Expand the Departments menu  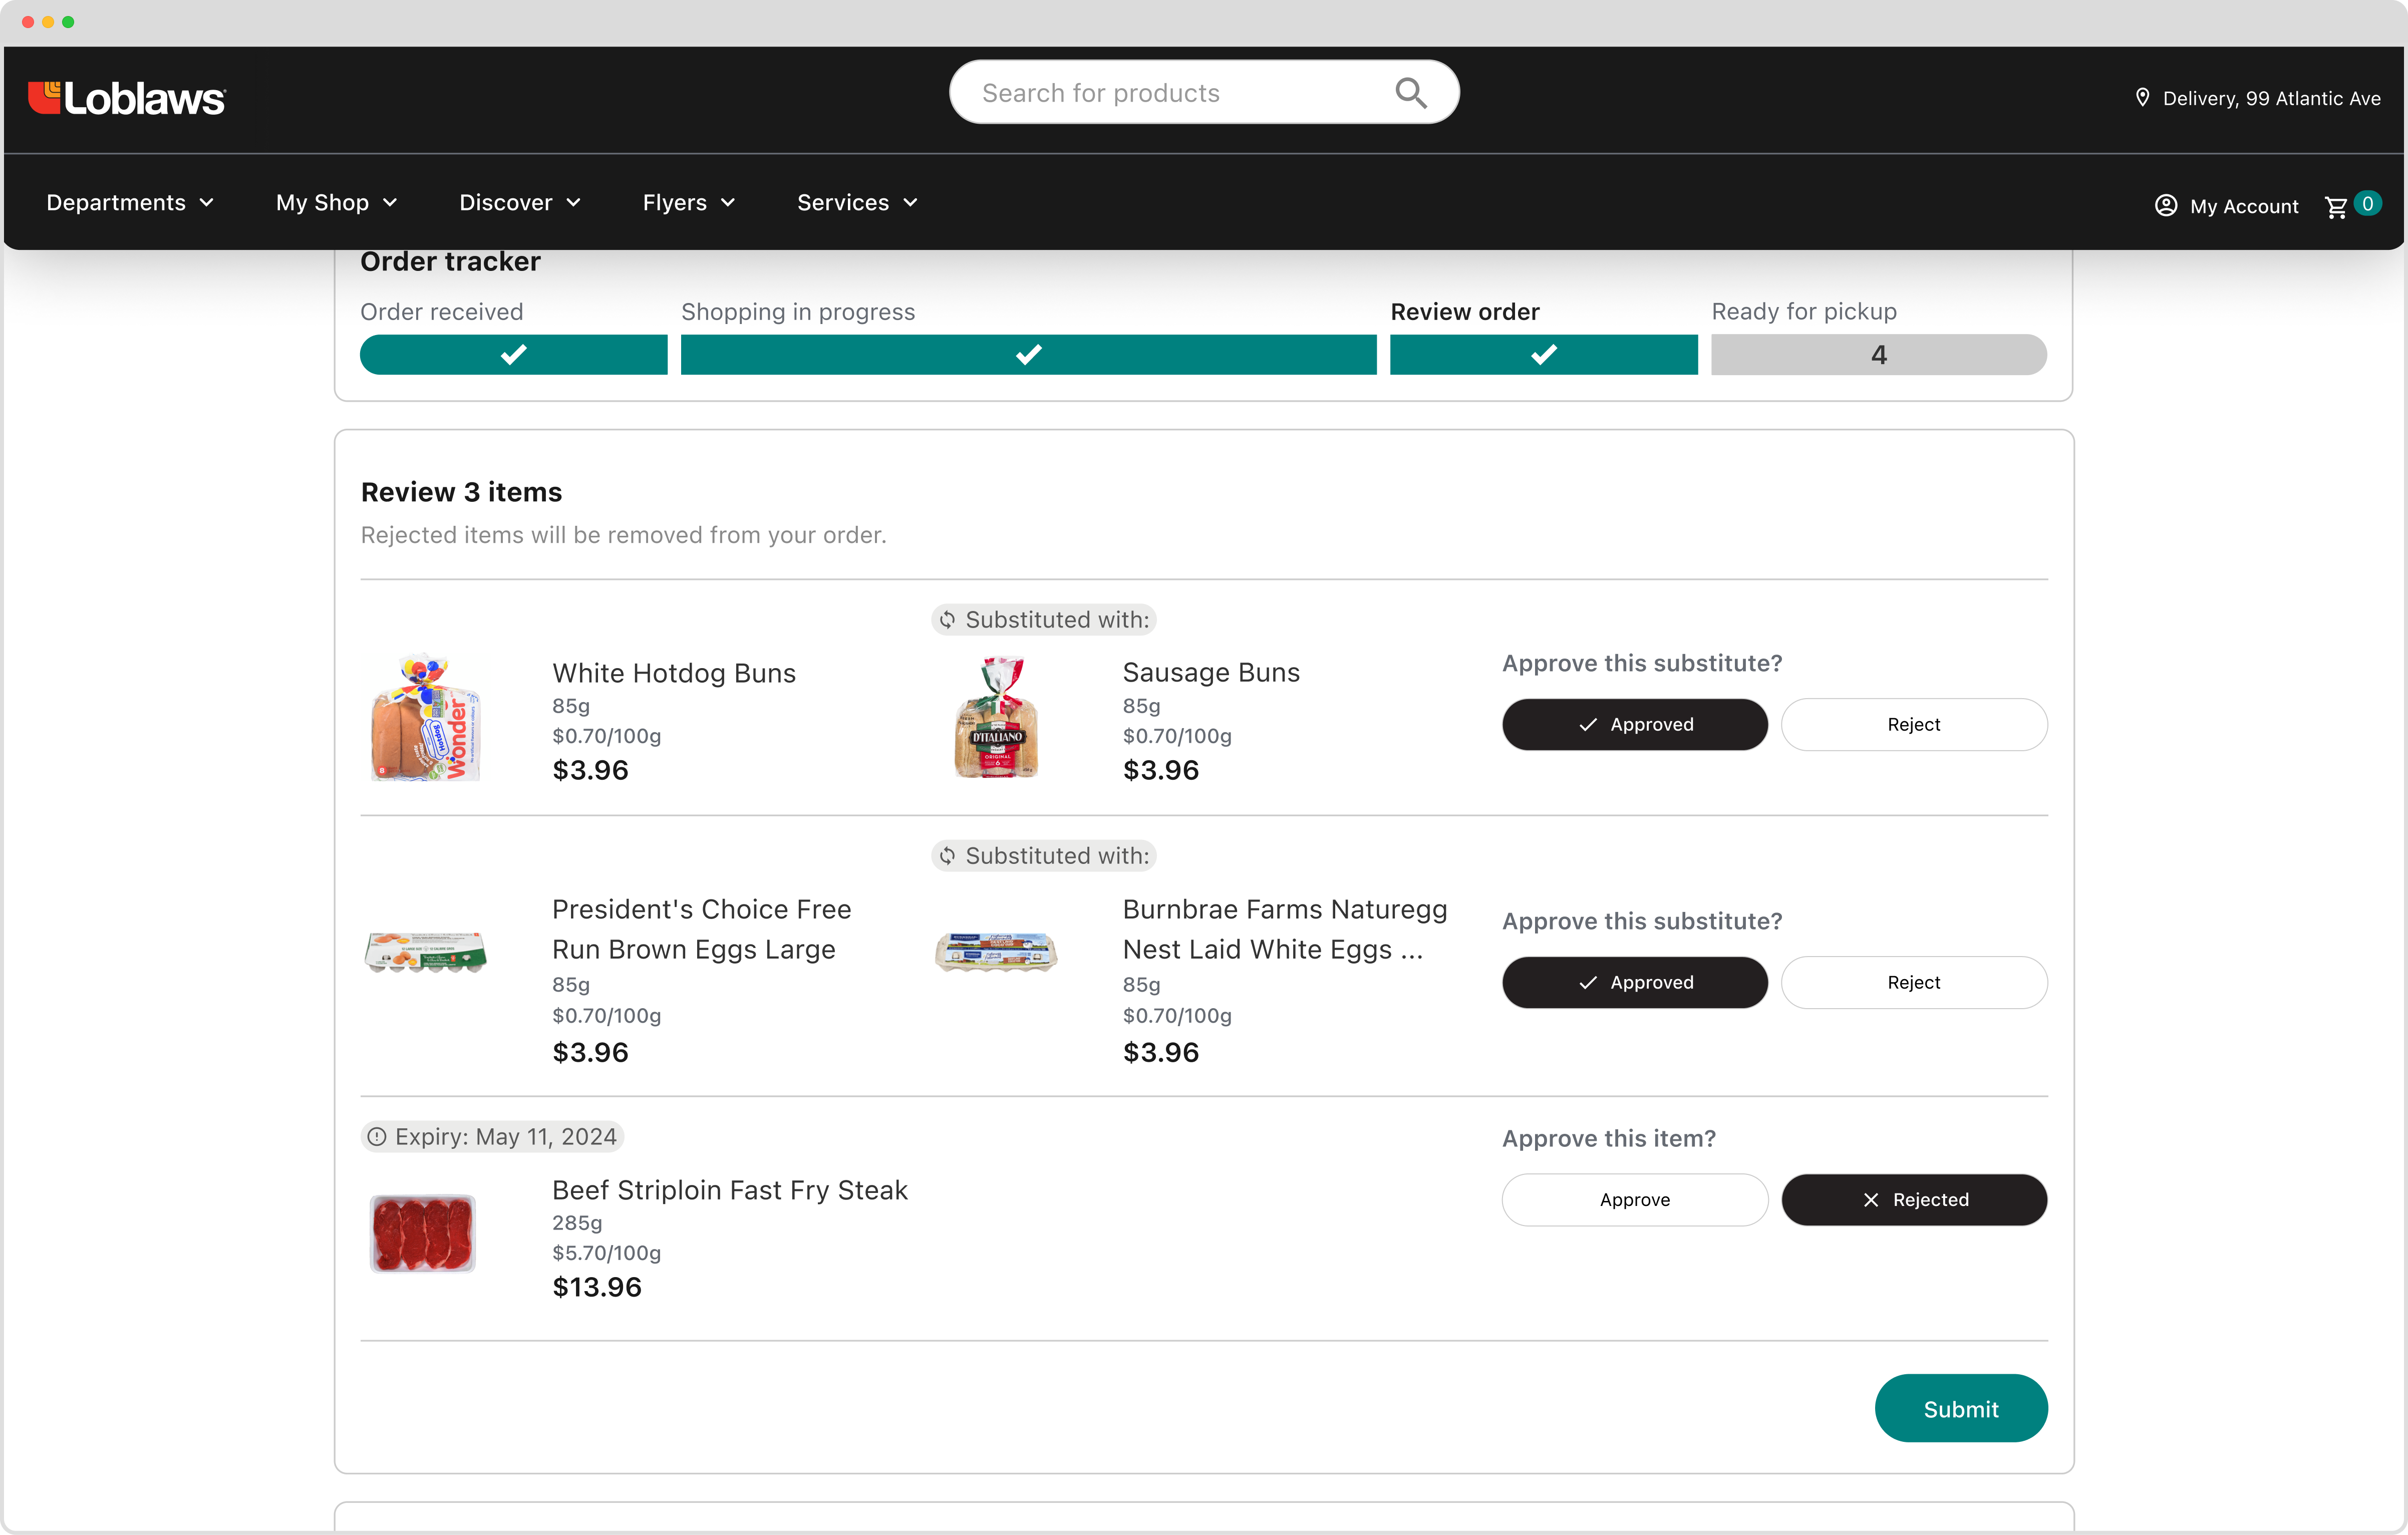click(130, 202)
